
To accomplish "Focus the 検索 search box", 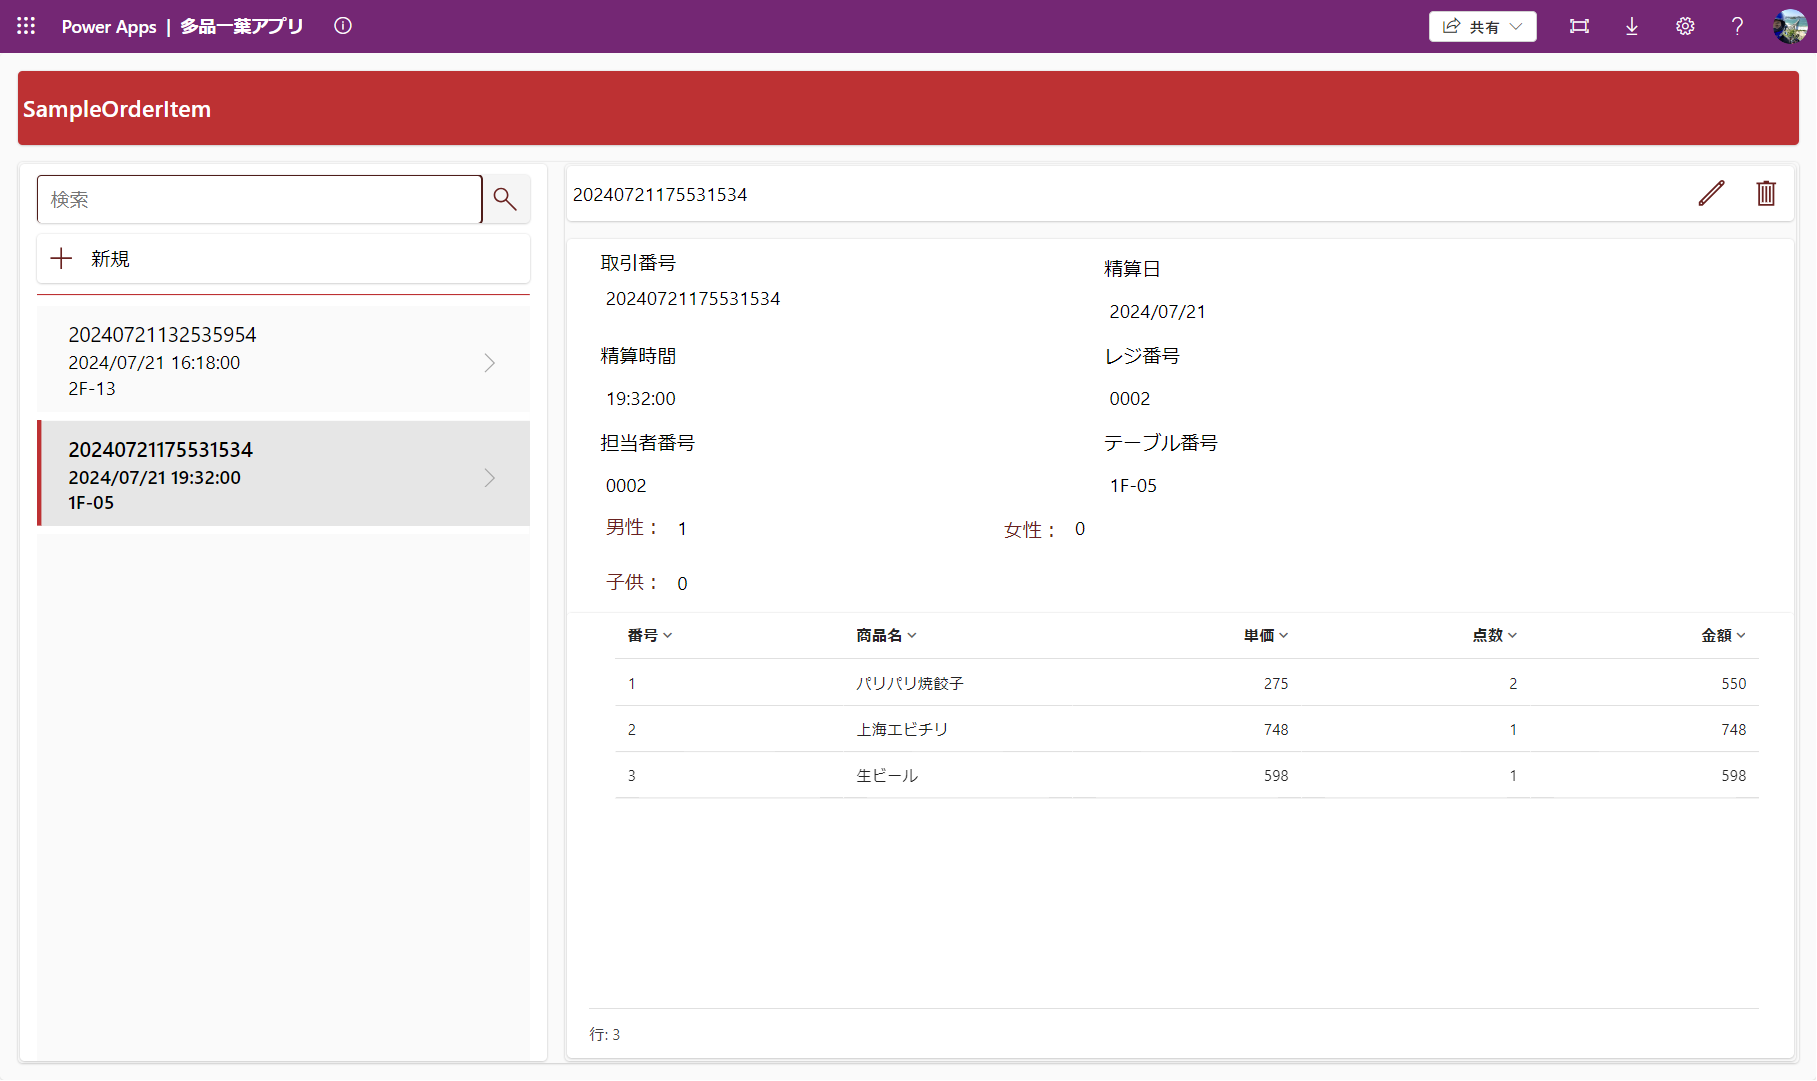I will click(260, 199).
